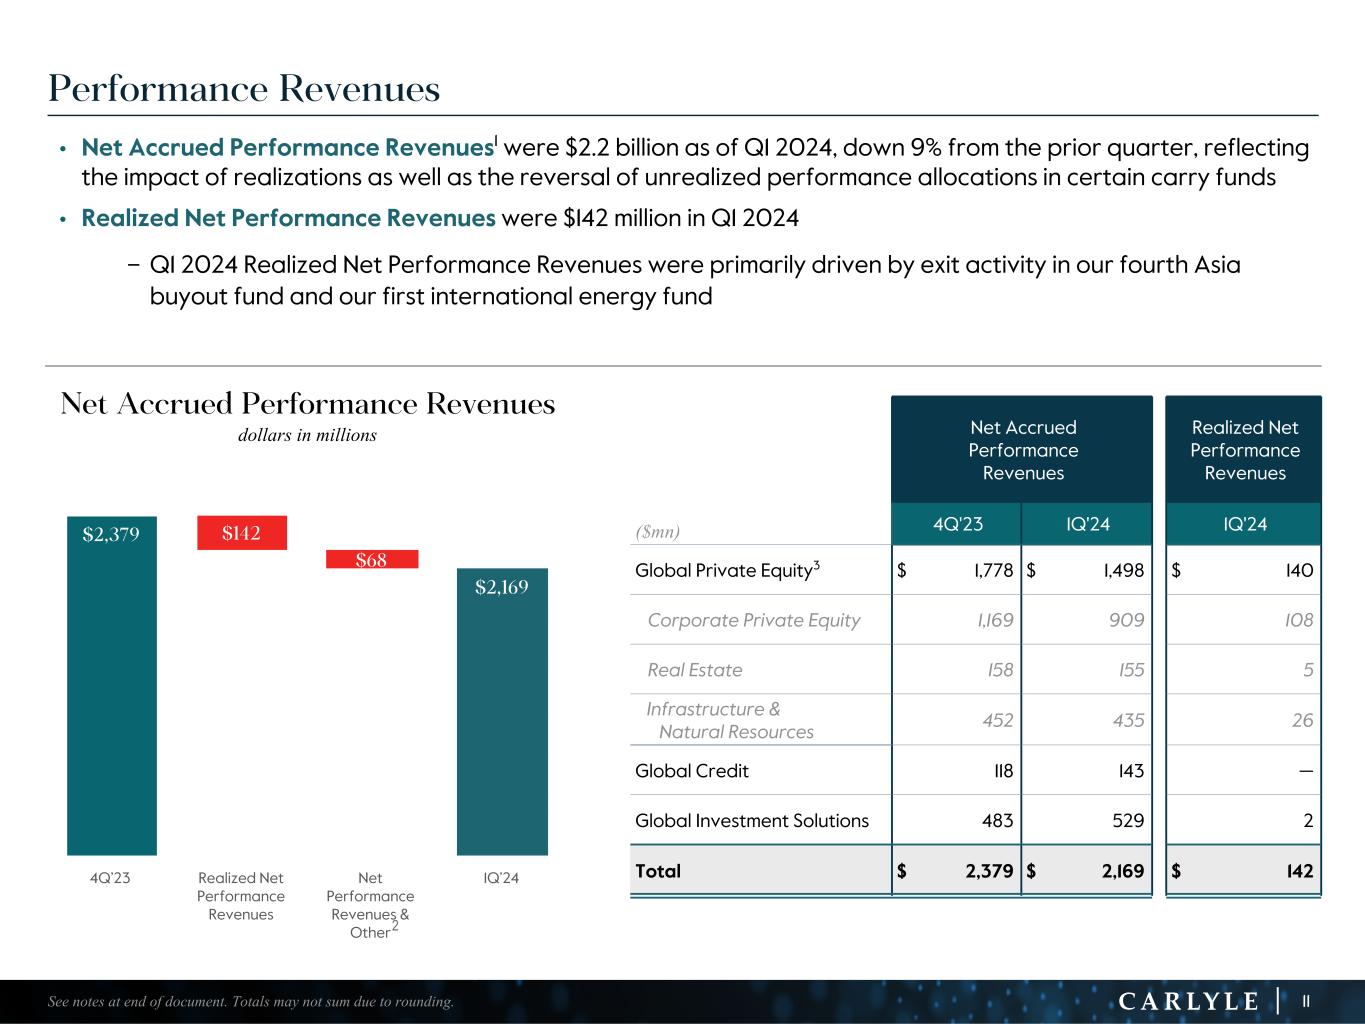This screenshot has width=1365, height=1024.
Task: Click the bold Realized Net Performance Revenues bullet text
Action: click(288, 218)
